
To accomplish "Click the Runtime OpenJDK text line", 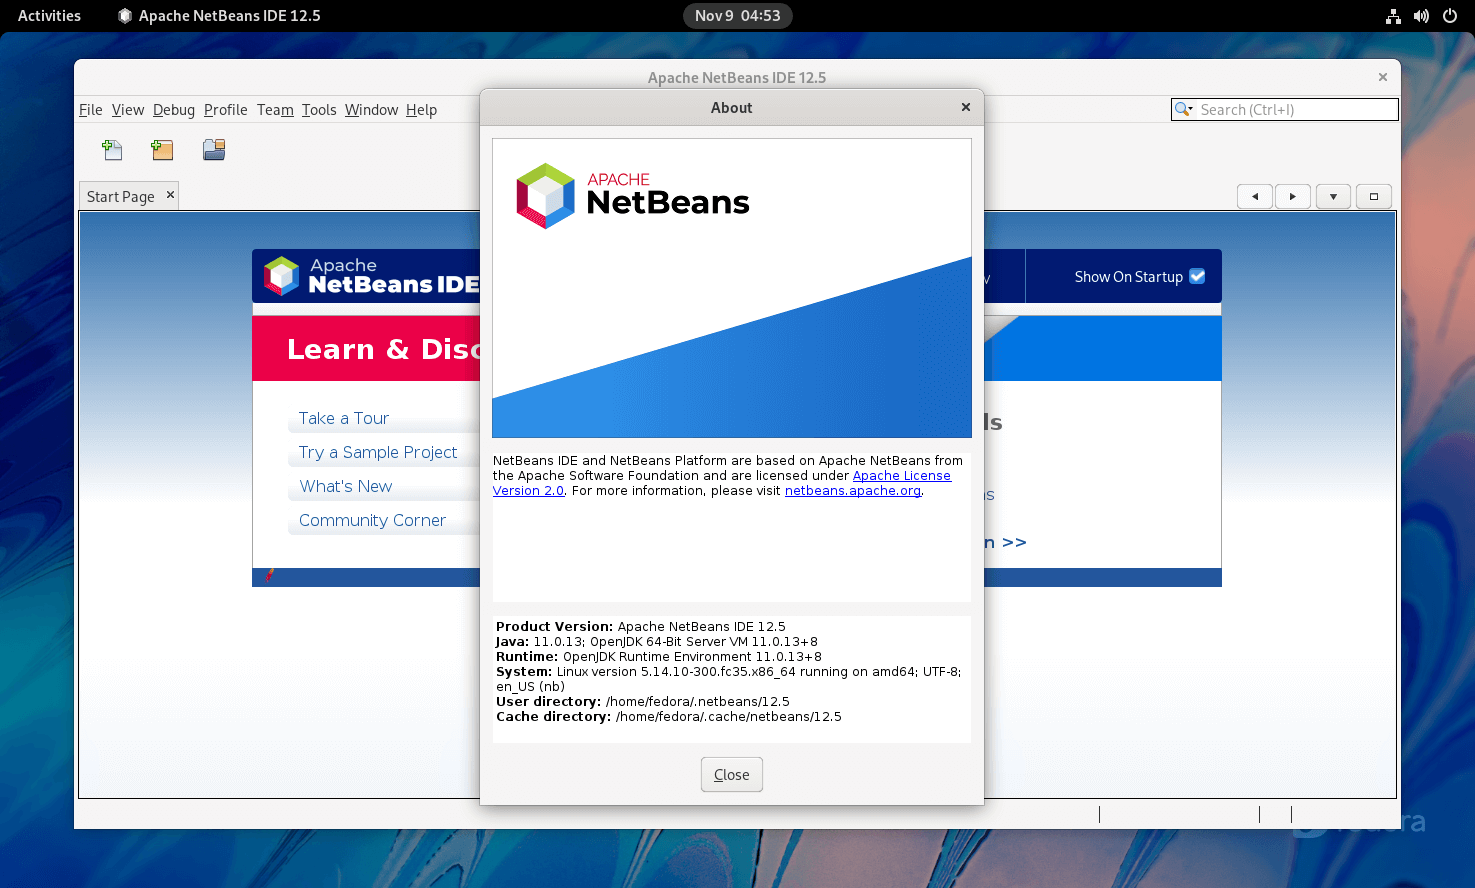I will pyautogui.click(x=659, y=657).
